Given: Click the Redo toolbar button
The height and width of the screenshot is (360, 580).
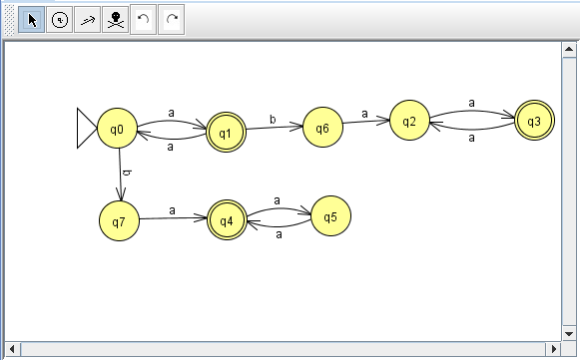Looking at the screenshot, I should [172, 20].
